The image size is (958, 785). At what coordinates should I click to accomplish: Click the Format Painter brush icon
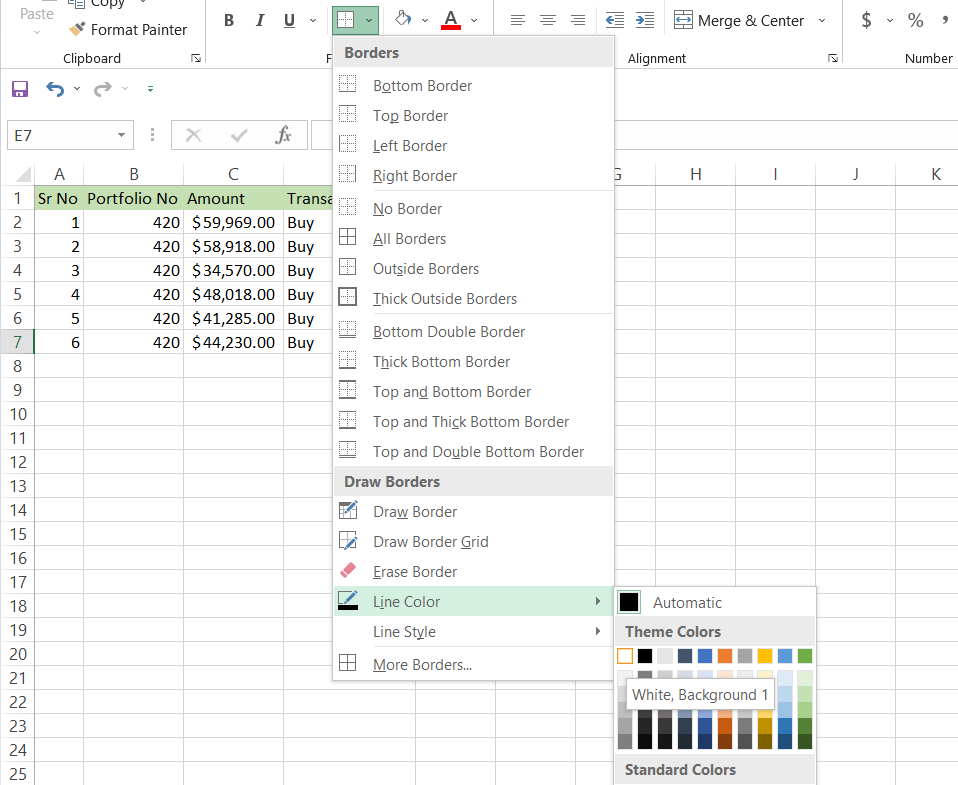76,30
